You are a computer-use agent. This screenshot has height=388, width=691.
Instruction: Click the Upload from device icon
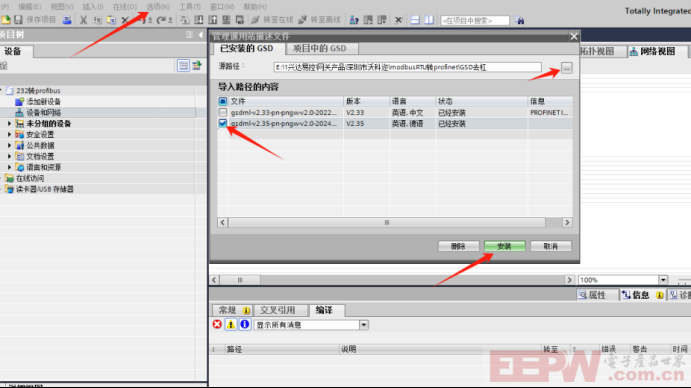click(x=213, y=20)
